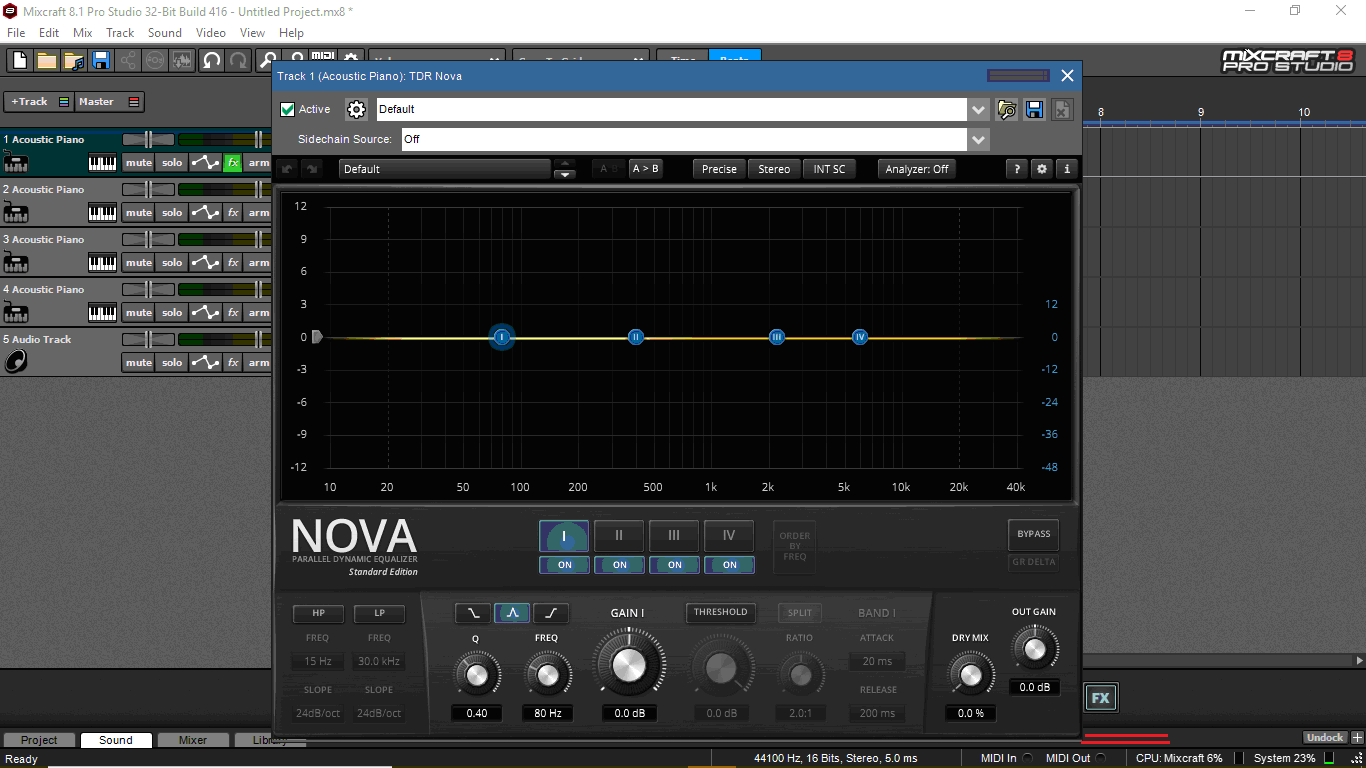Screen dimensions: 1366x768
Task: Click the Audio Track speaker image
Action: (x=16, y=362)
